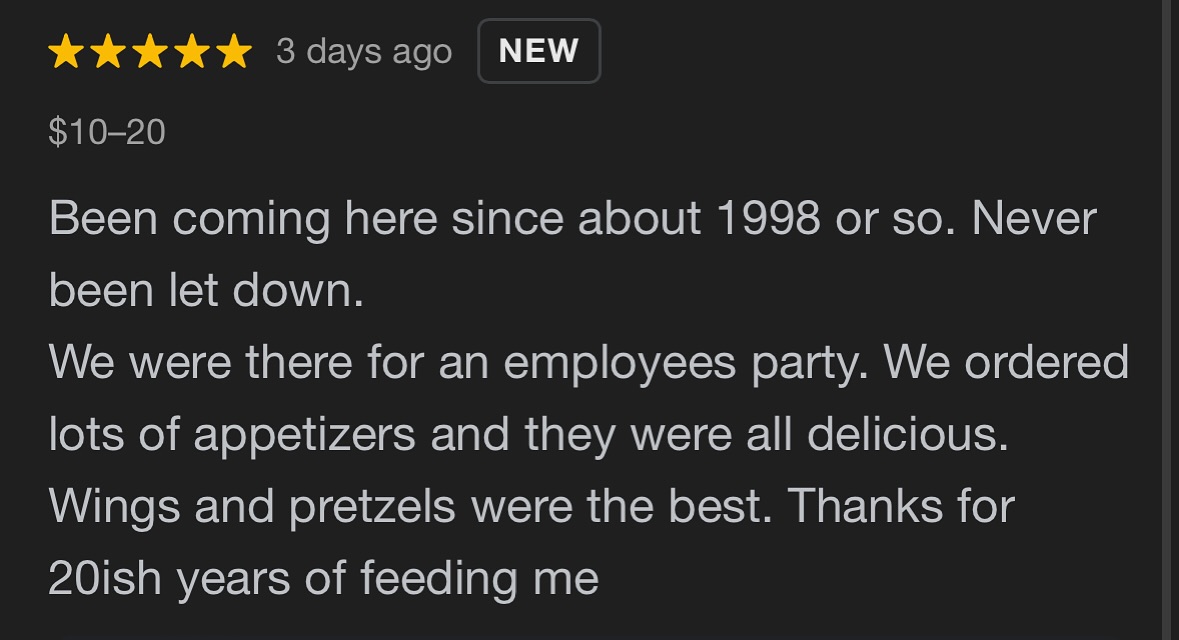Click the second yellow rating star
This screenshot has height=640, width=1179.
(108, 51)
